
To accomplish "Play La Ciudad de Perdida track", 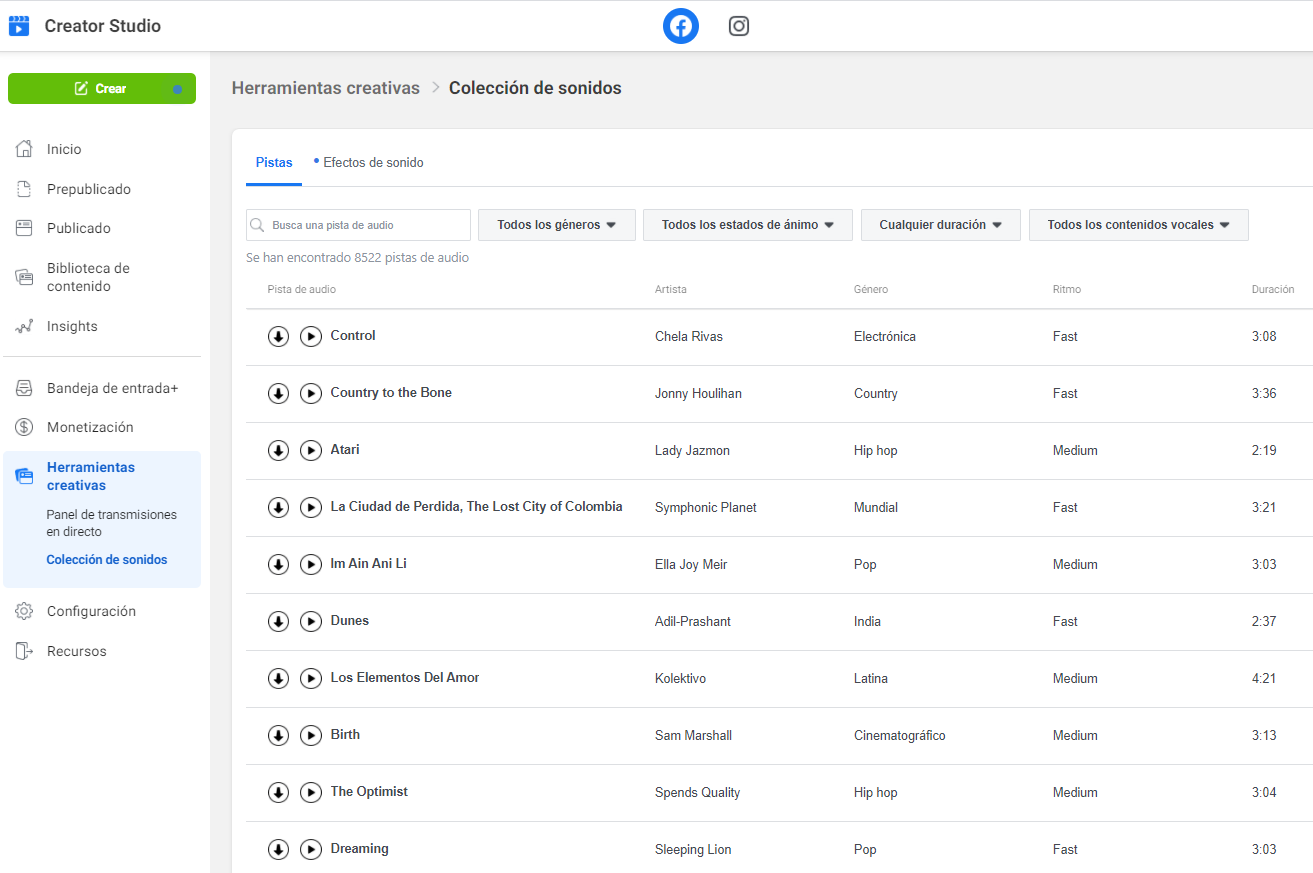I will pyautogui.click(x=311, y=508).
